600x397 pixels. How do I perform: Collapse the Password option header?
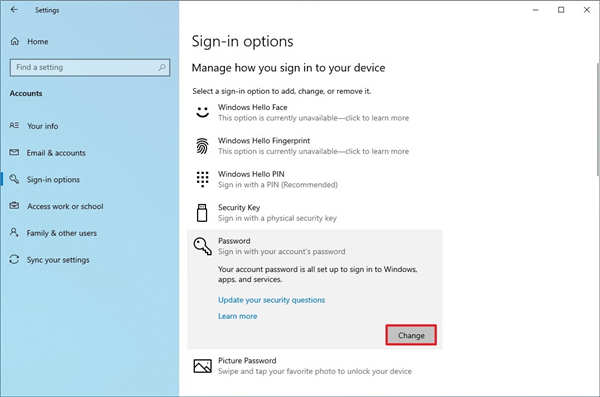point(315,246)
